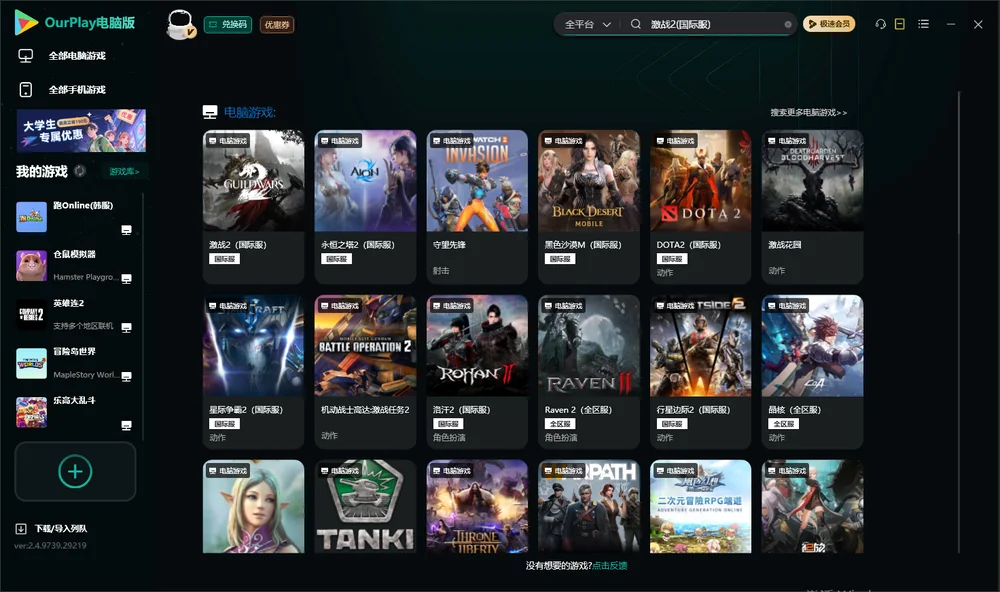The height and width of the screenshot is (592, 1000).
Task: Click the headset customer support icon
Action: coord(880,24)
